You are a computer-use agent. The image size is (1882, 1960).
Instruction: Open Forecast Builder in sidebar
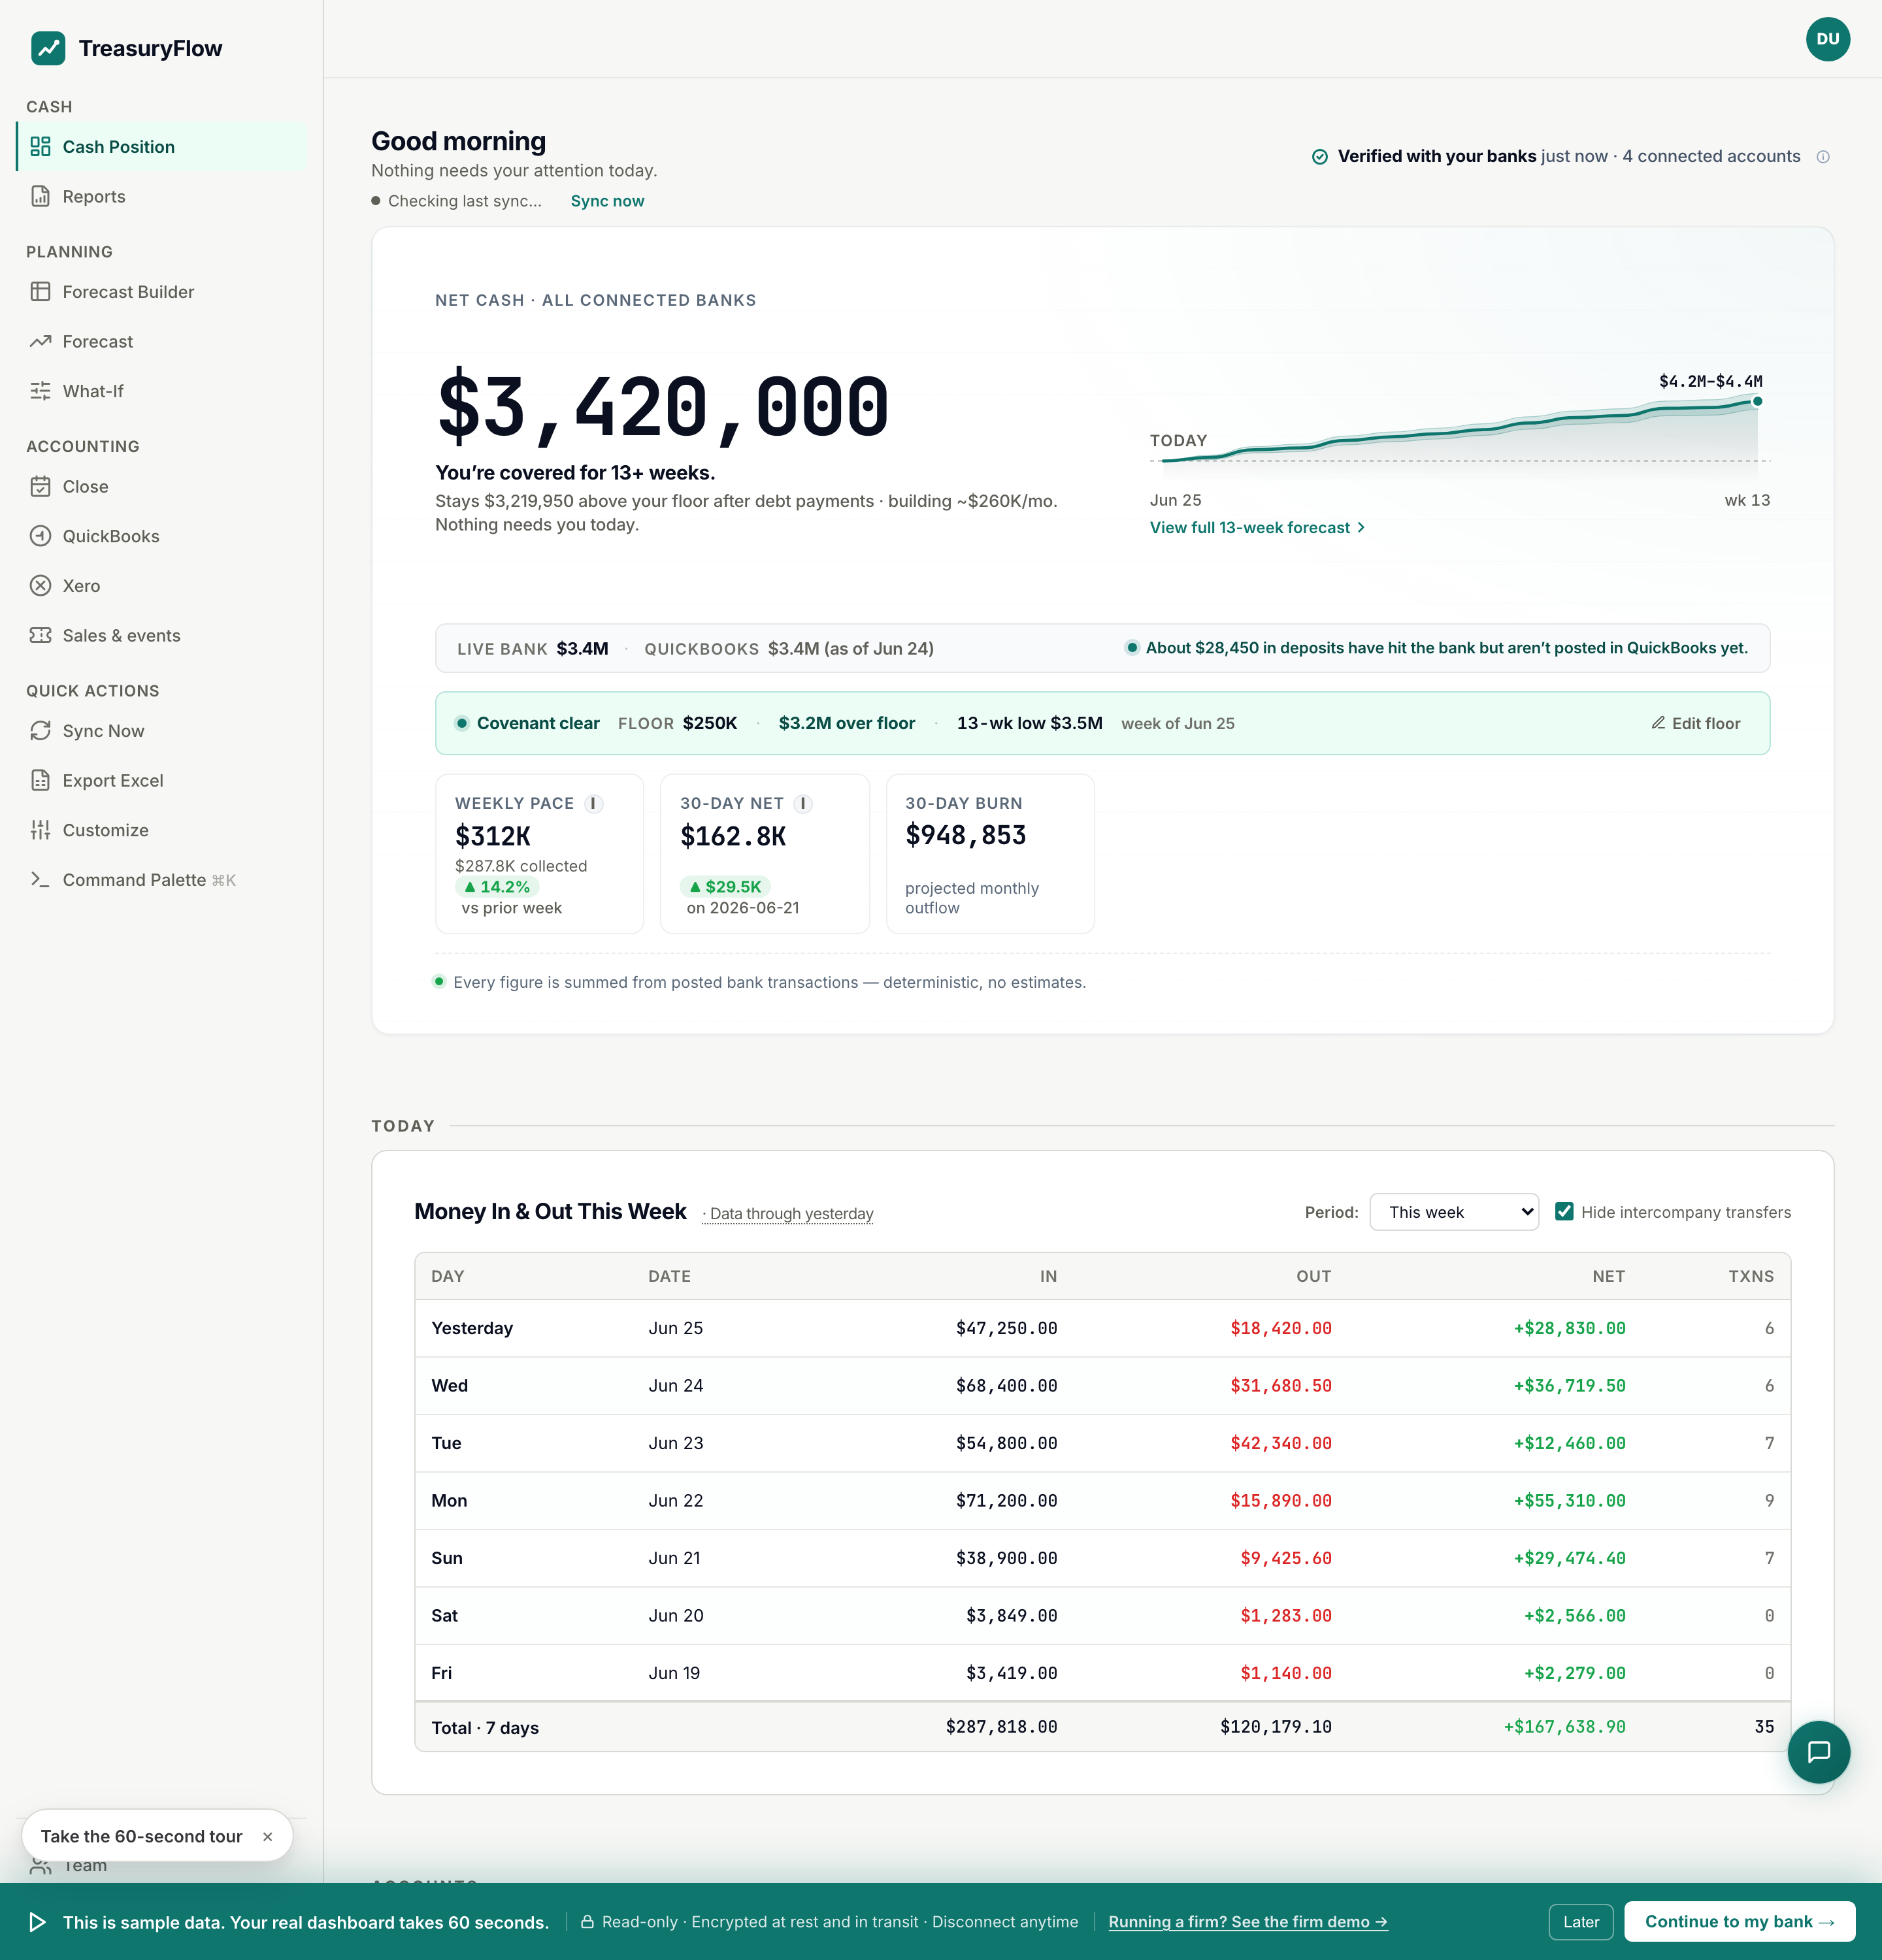161,292
